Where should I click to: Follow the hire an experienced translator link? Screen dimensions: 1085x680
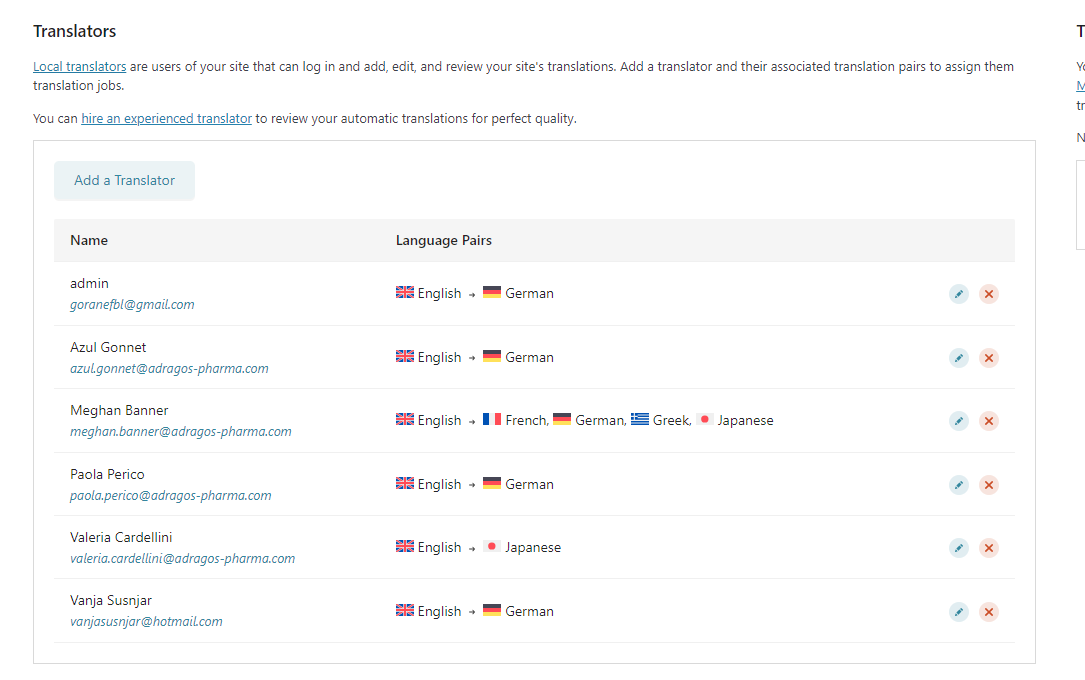pos(166,118)
